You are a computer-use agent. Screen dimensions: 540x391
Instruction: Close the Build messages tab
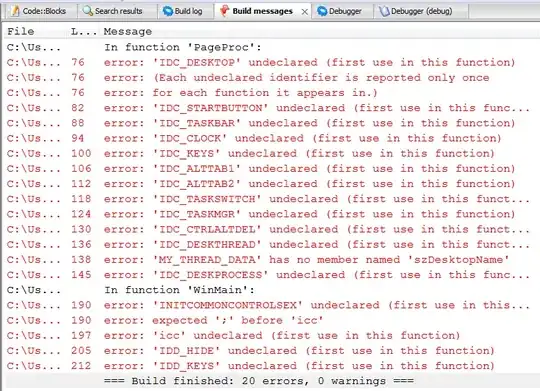click(304, 12)
